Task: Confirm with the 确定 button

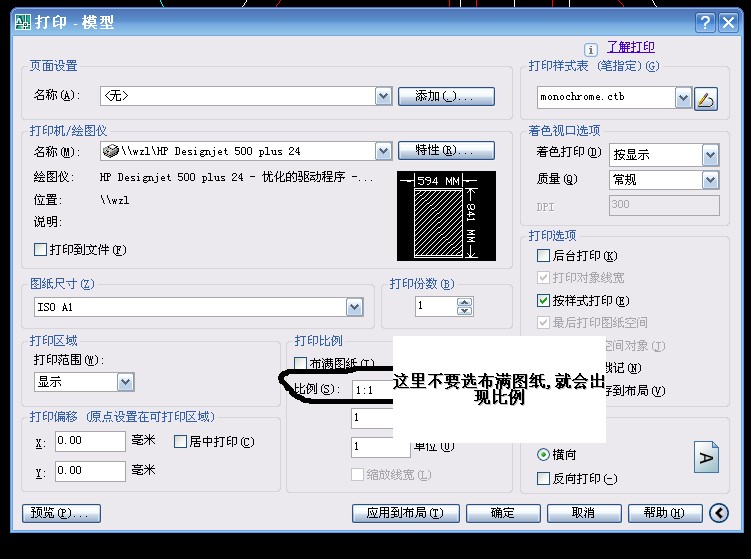Action: 503,513
